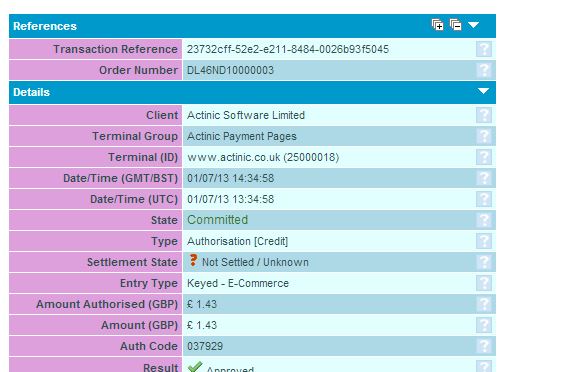Click the Keyed - E-Commerce value
This screenshot has height=372, width=570.
238,283
